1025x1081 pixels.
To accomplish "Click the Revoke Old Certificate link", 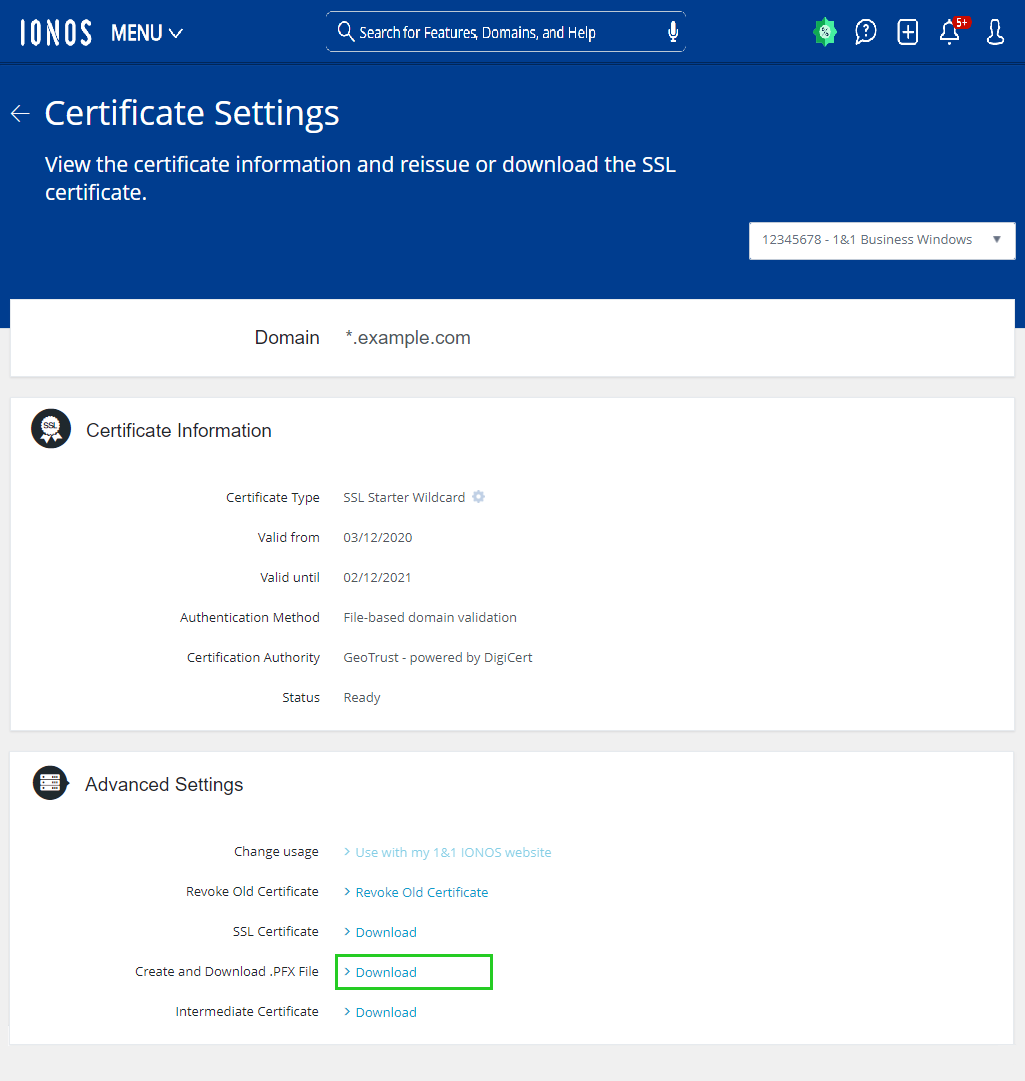I will pos(421,892).
